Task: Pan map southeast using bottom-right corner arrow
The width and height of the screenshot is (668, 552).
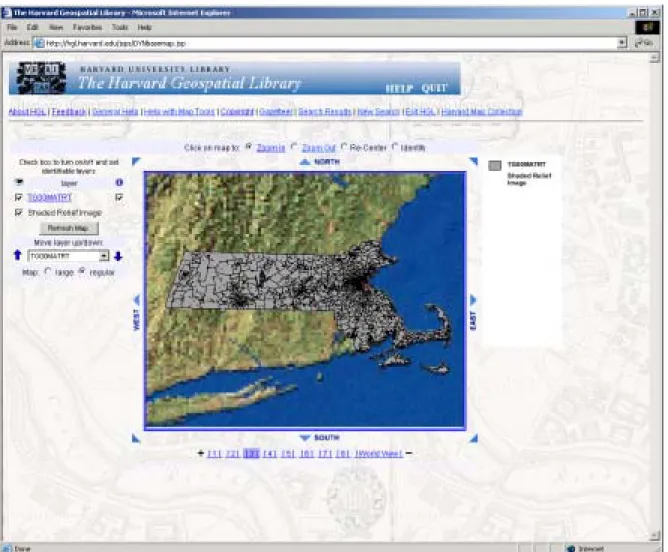Action: 473,438
